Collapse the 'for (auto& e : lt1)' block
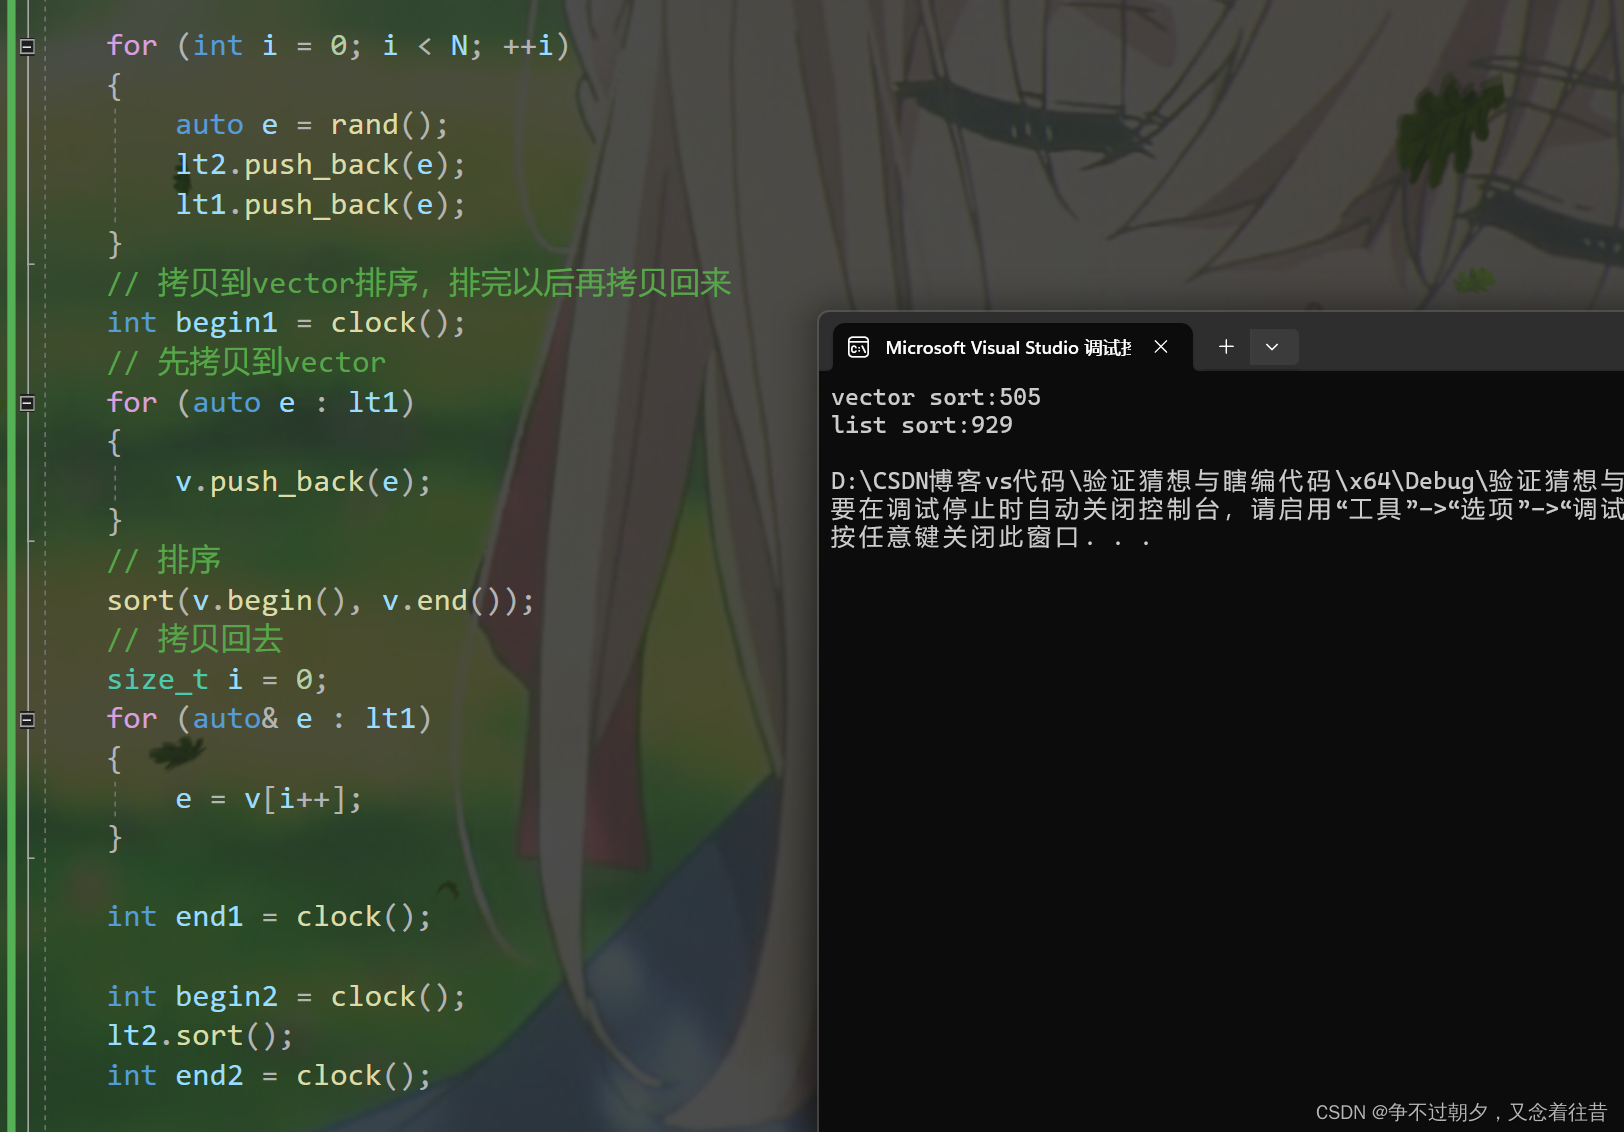Screen dimensions: 1624x1132 coord(27,719)
